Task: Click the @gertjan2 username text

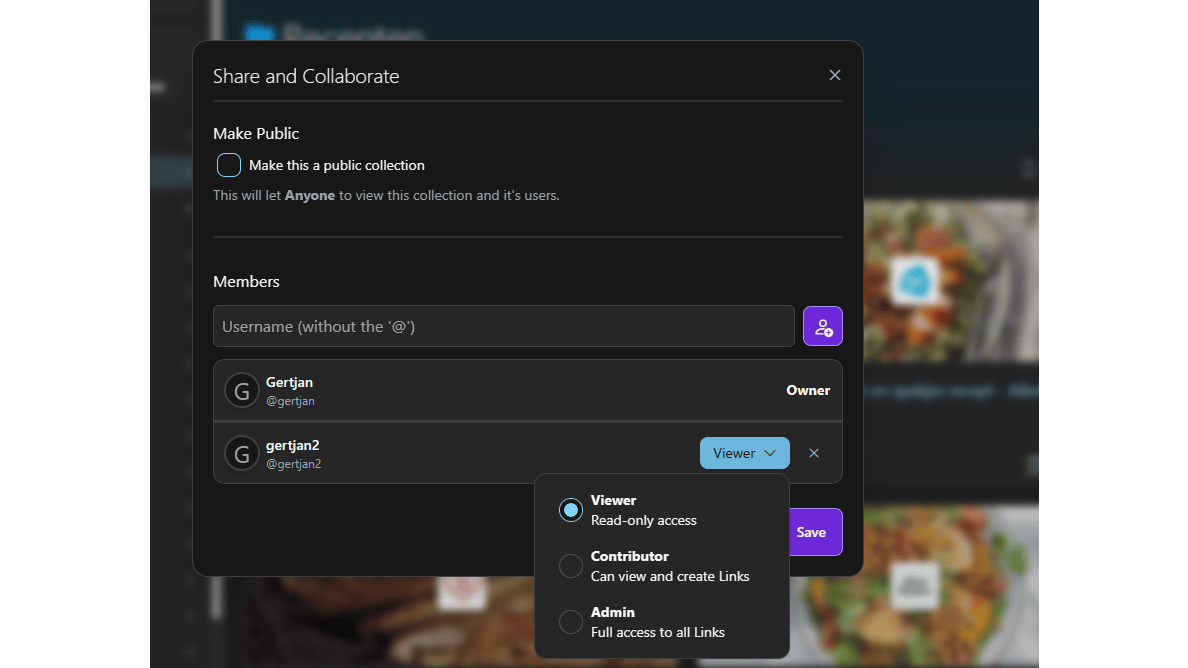Action: (x=293, y=464)
